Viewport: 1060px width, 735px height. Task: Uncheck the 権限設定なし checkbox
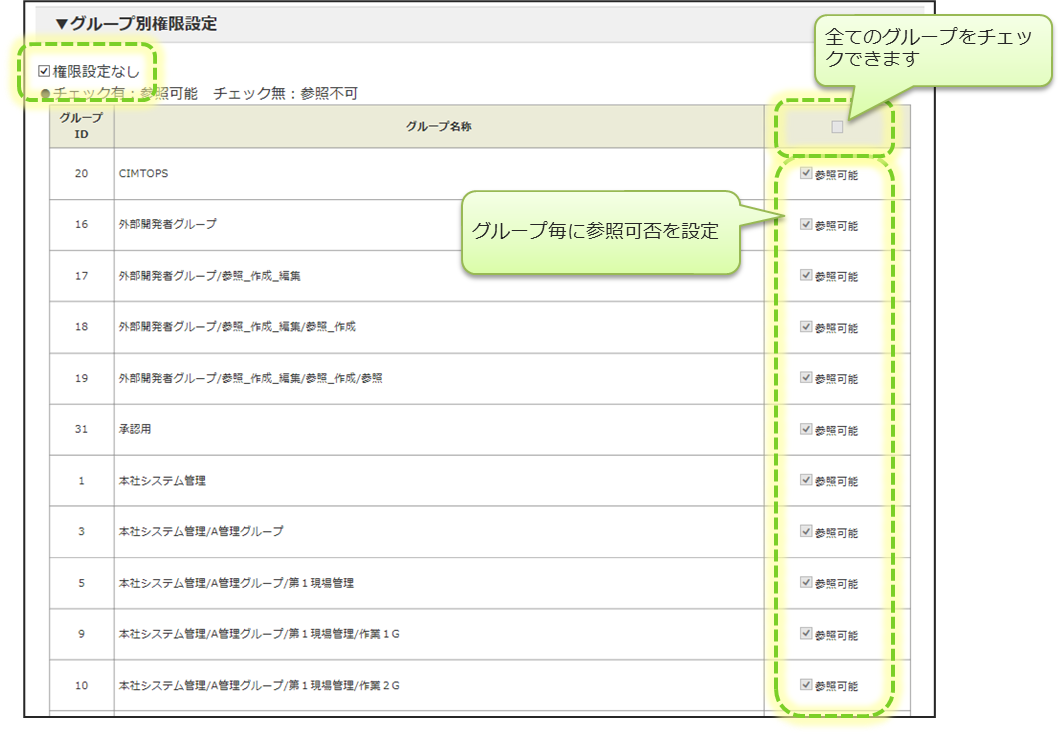pyautogui.click(x=44, y=72)
